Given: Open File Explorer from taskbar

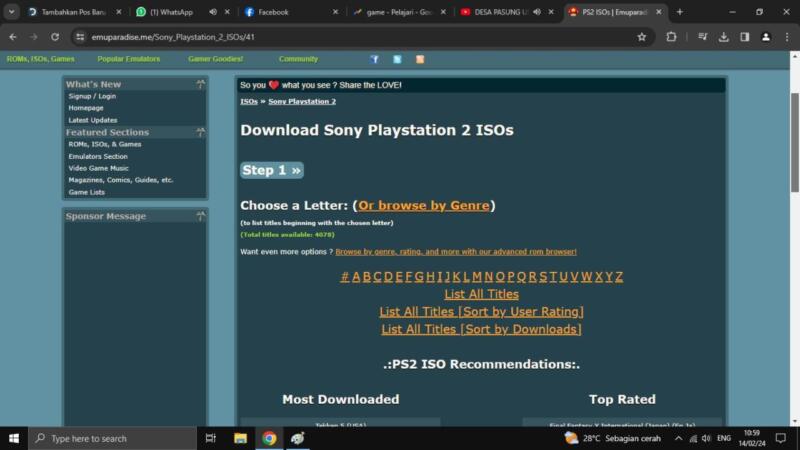Looking at the screenshot, I should click(x=240, y=438).
